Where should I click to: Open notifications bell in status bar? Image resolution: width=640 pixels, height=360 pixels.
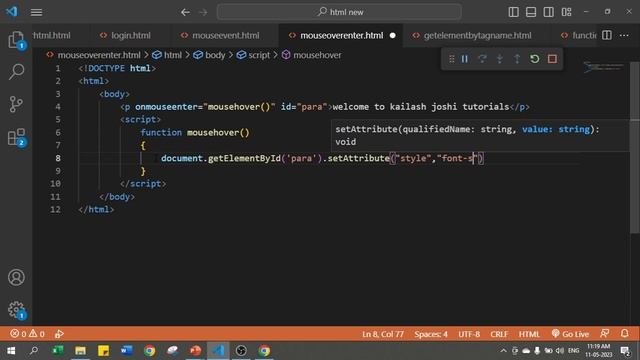coord(624,333)
